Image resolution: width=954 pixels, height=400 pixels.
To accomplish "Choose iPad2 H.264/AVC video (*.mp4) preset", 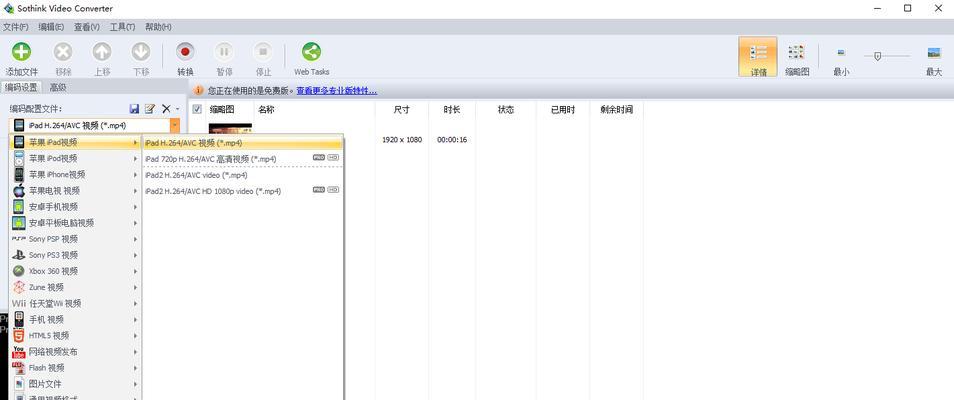I will [242, 175].
